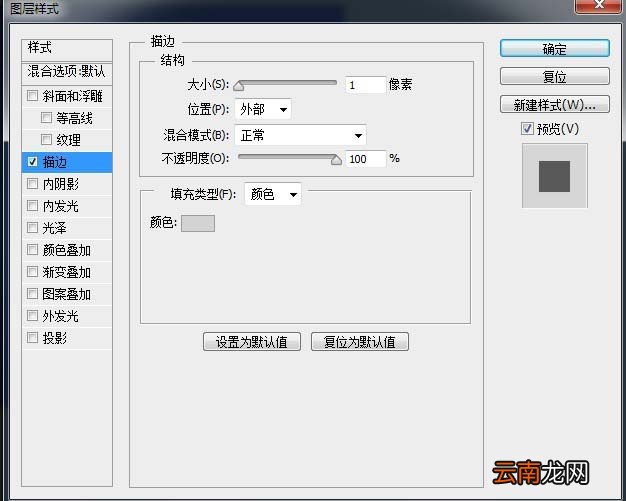The height and width of the screenshot is (501, 626).
Task: Select 混合选项:默认 in the left list
Action: [67, 72]
